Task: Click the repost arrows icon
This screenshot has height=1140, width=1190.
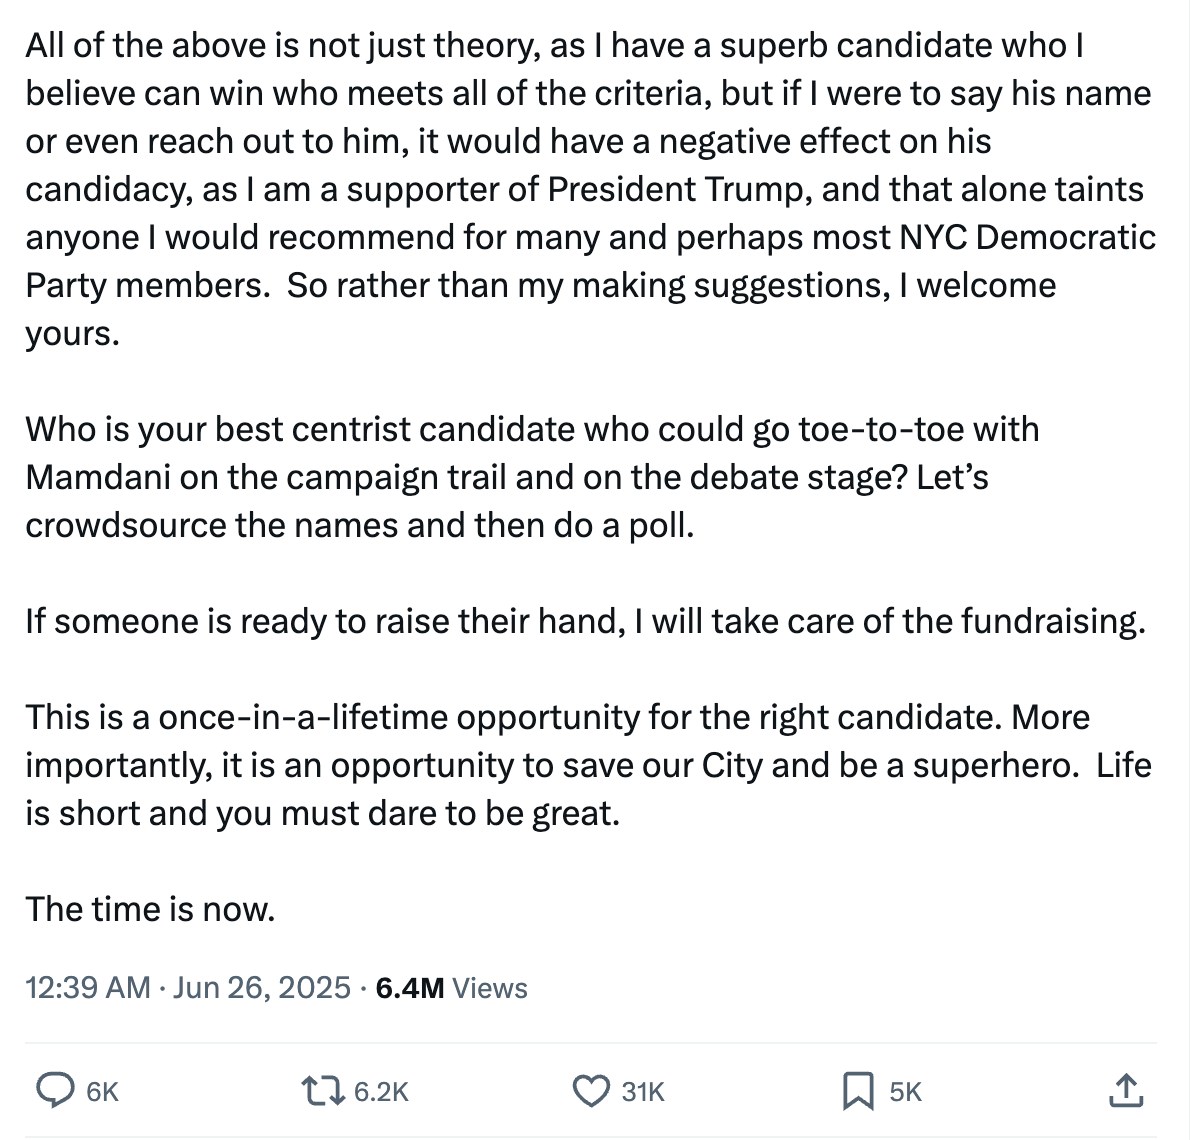Action: pyautogui.click(x=323, y=1091)
